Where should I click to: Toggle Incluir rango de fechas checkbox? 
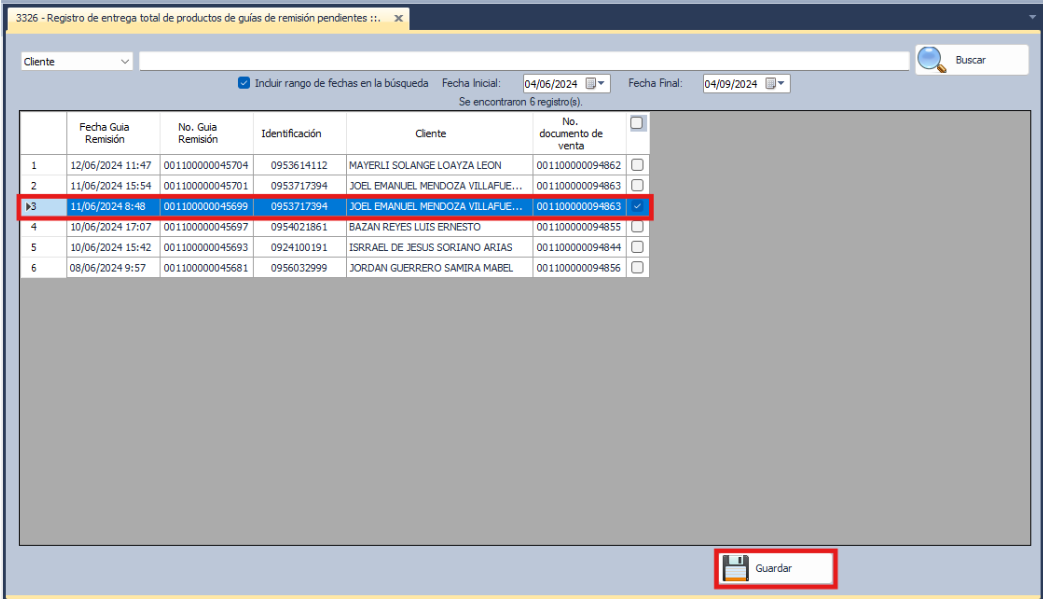(244, 84)
